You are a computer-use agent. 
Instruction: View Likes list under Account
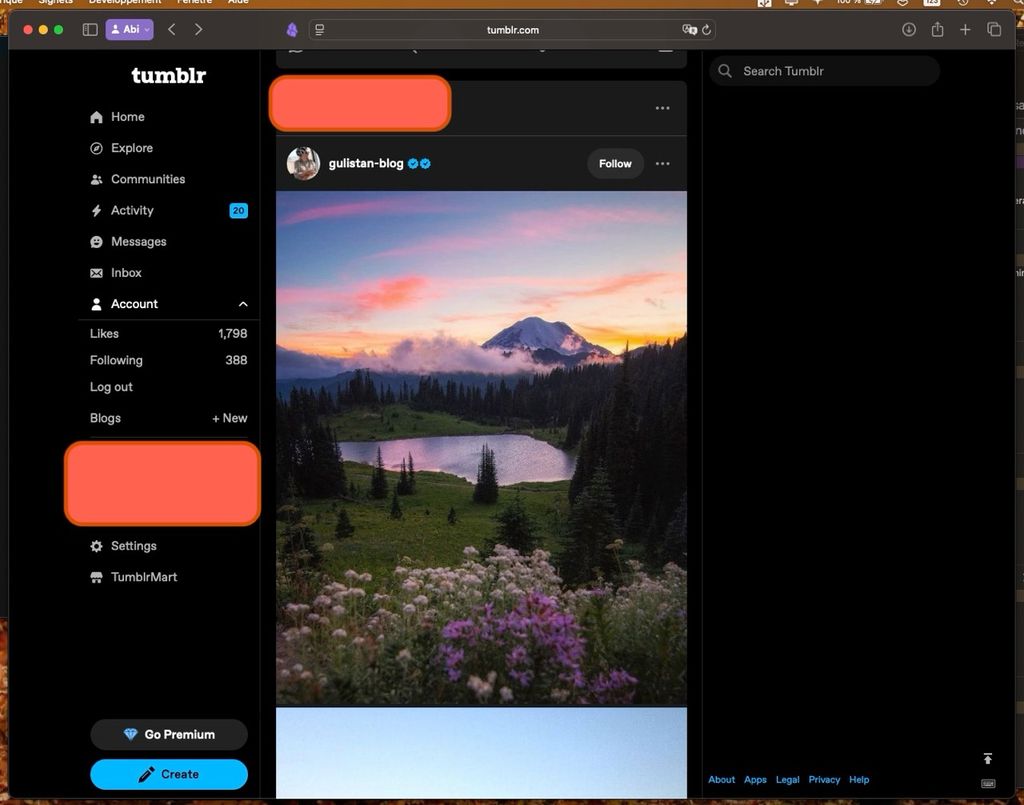105,333
